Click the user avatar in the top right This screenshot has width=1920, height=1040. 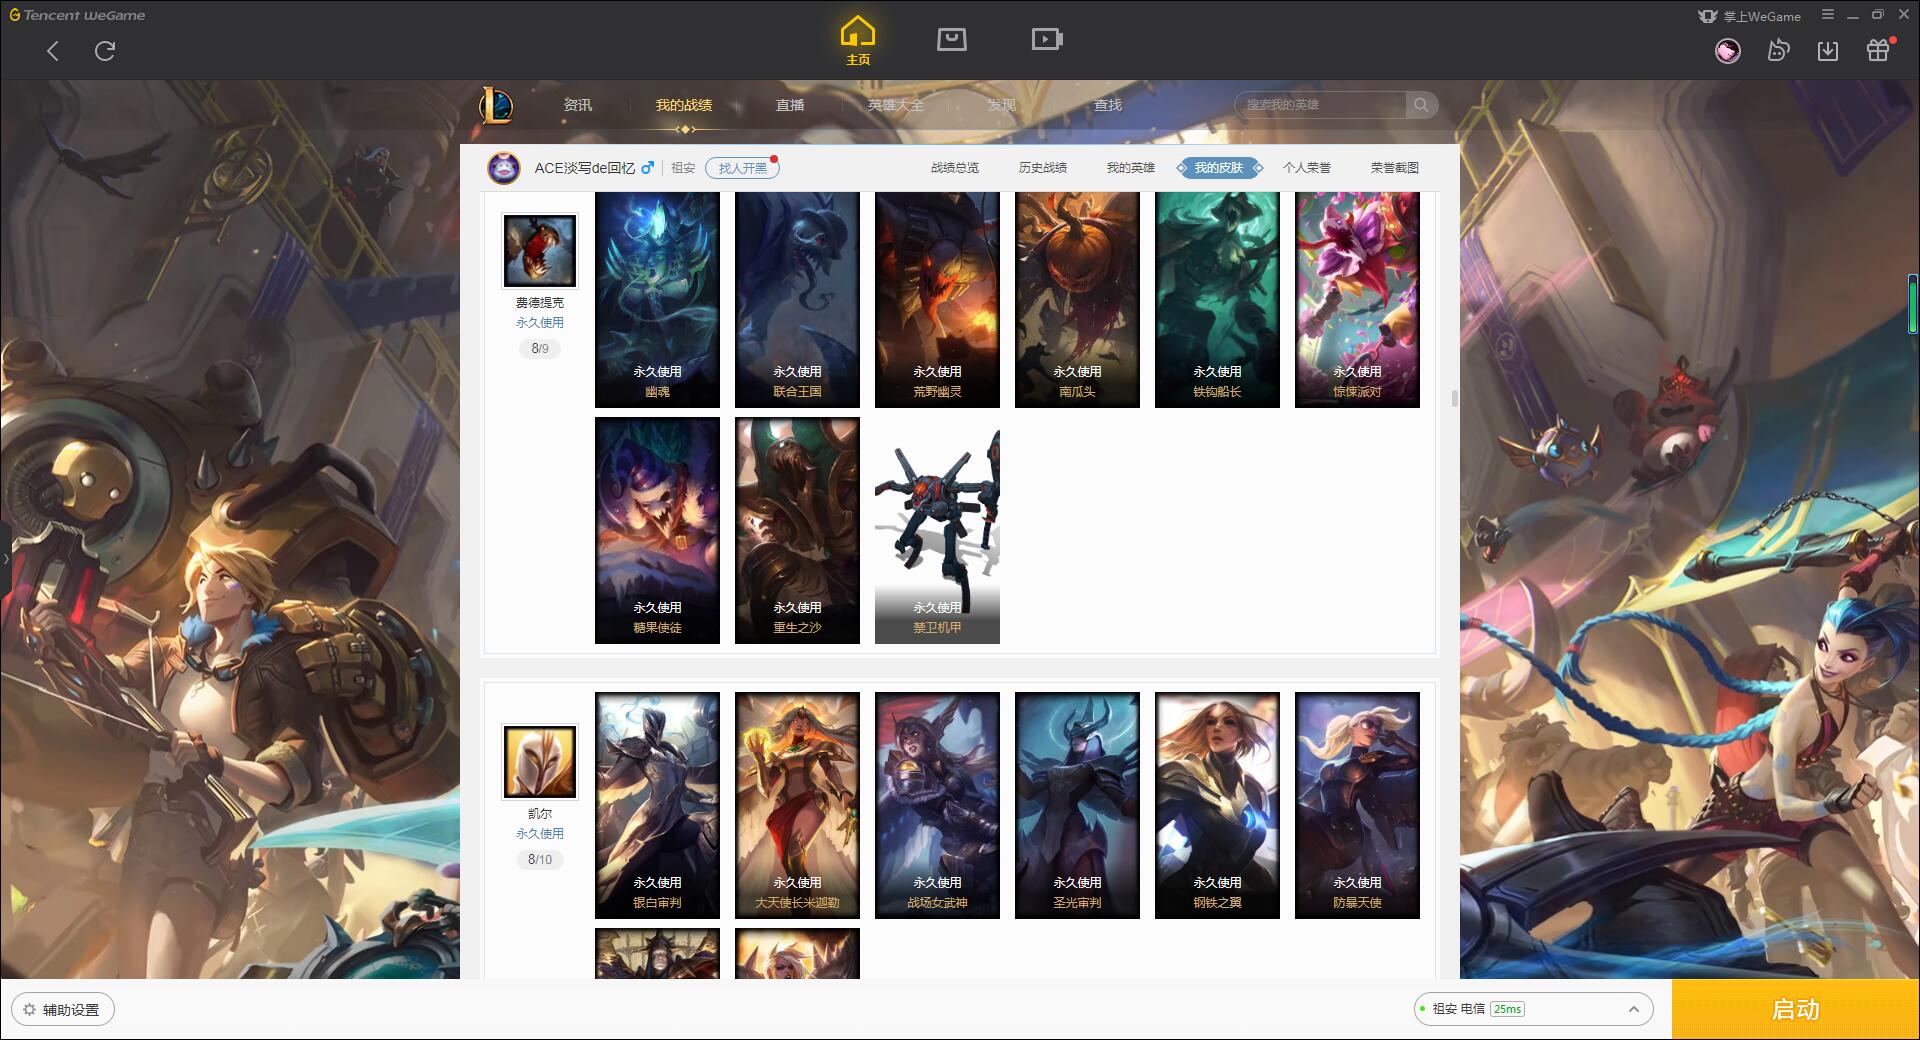click(x=1728, y=51)
